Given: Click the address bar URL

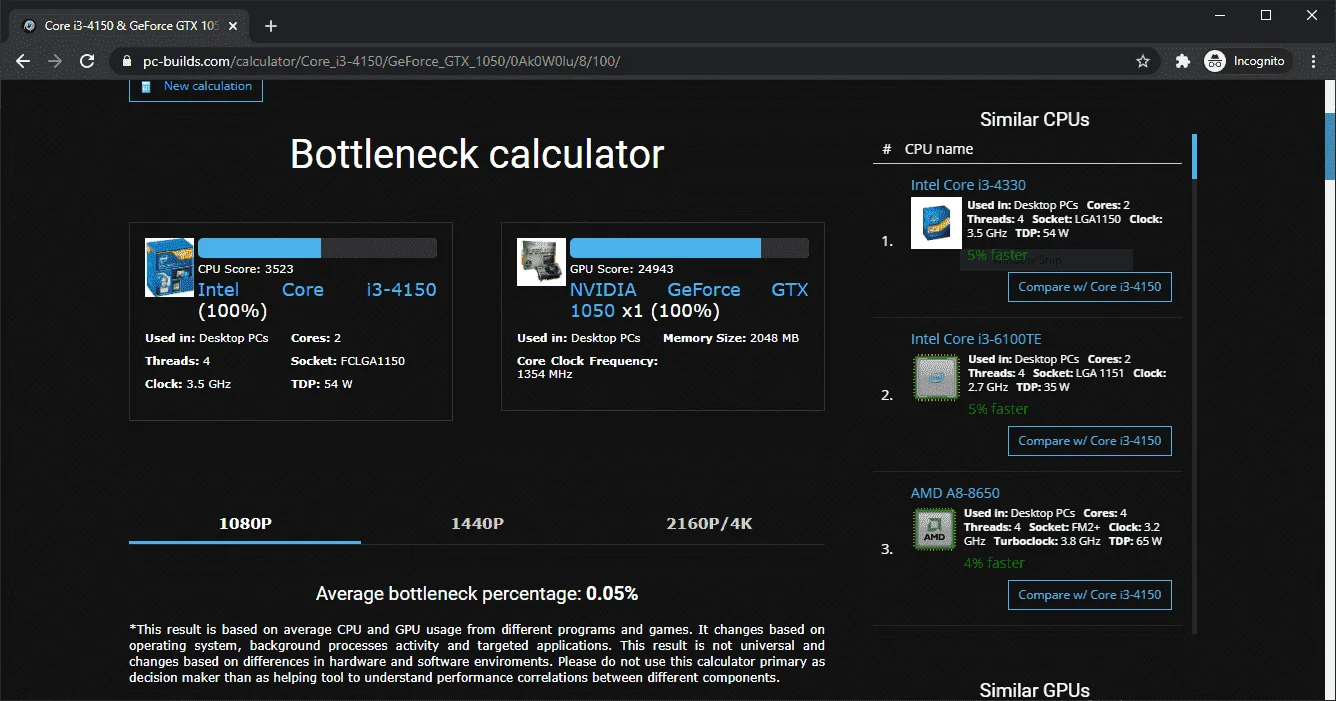Looking at the screenshot, I should 381,61.
